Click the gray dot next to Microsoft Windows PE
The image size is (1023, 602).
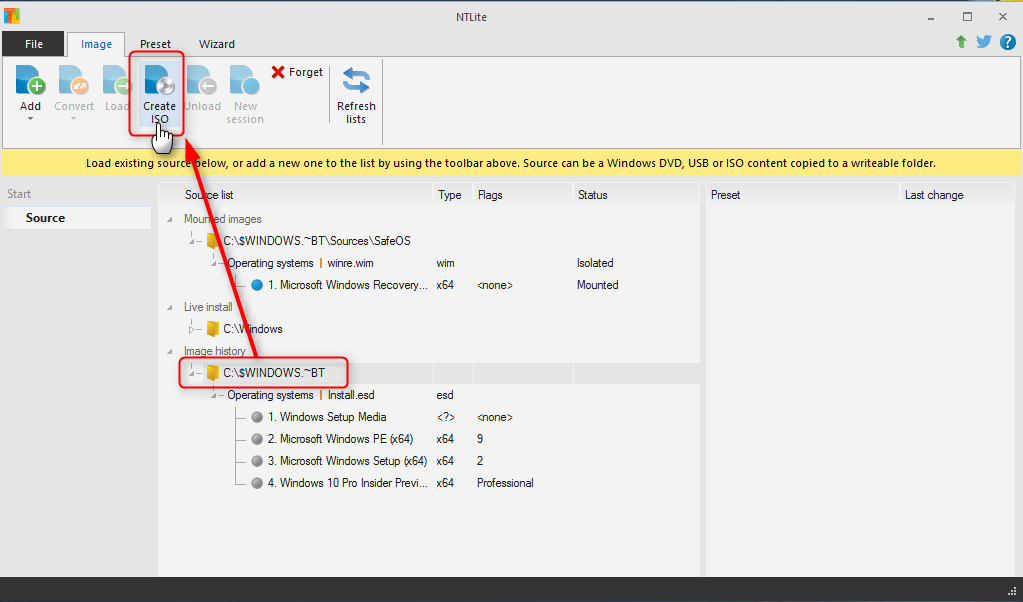pyautogui.click(x=257, y=439)
